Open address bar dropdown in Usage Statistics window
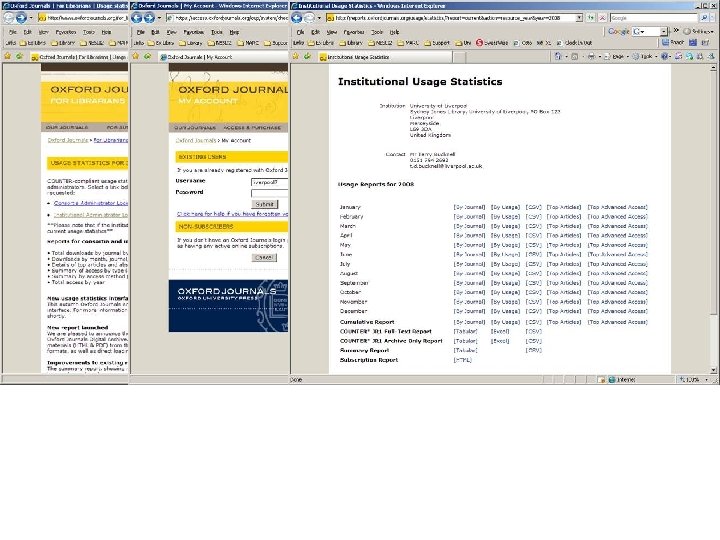Viewport: 720px width, 540px height. [579, 18]
